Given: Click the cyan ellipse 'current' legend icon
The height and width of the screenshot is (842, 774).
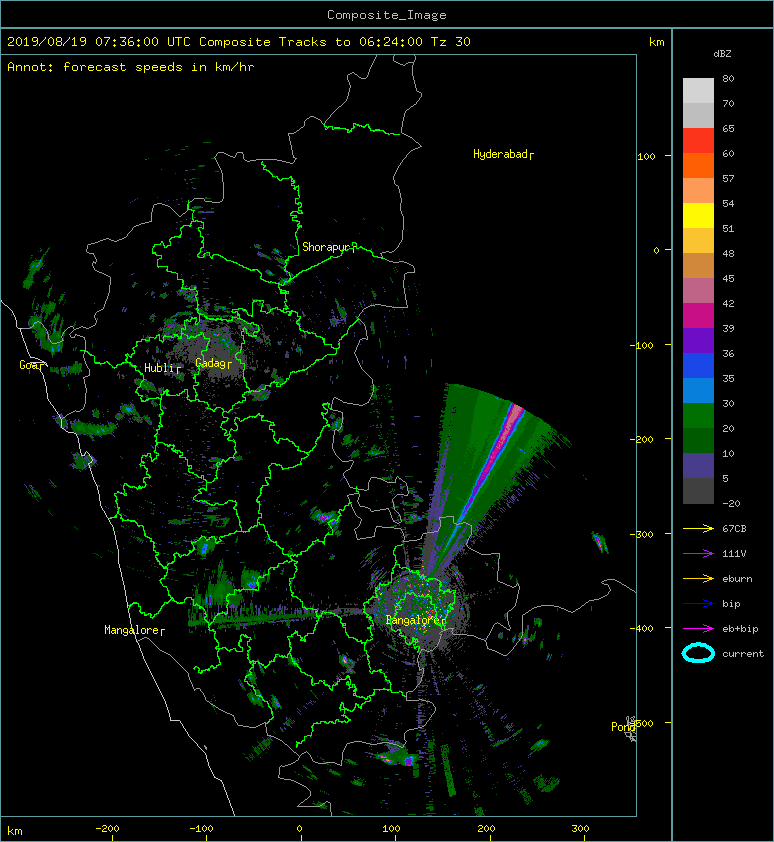Looking at the screenshot, I should [698, 653].
